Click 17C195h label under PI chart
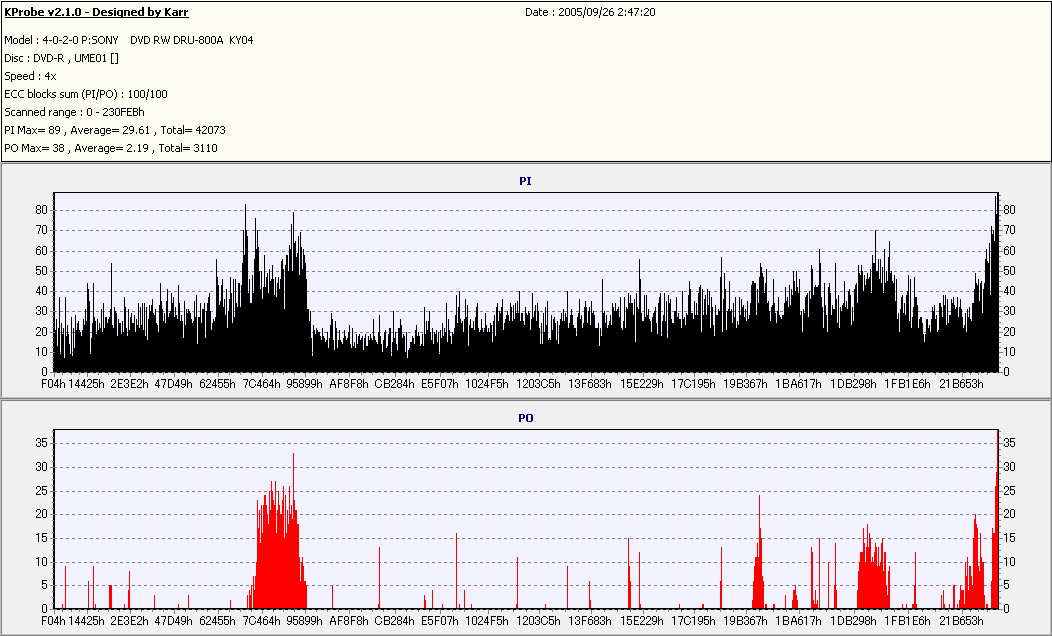The image size is (1052, 636). 693,384
